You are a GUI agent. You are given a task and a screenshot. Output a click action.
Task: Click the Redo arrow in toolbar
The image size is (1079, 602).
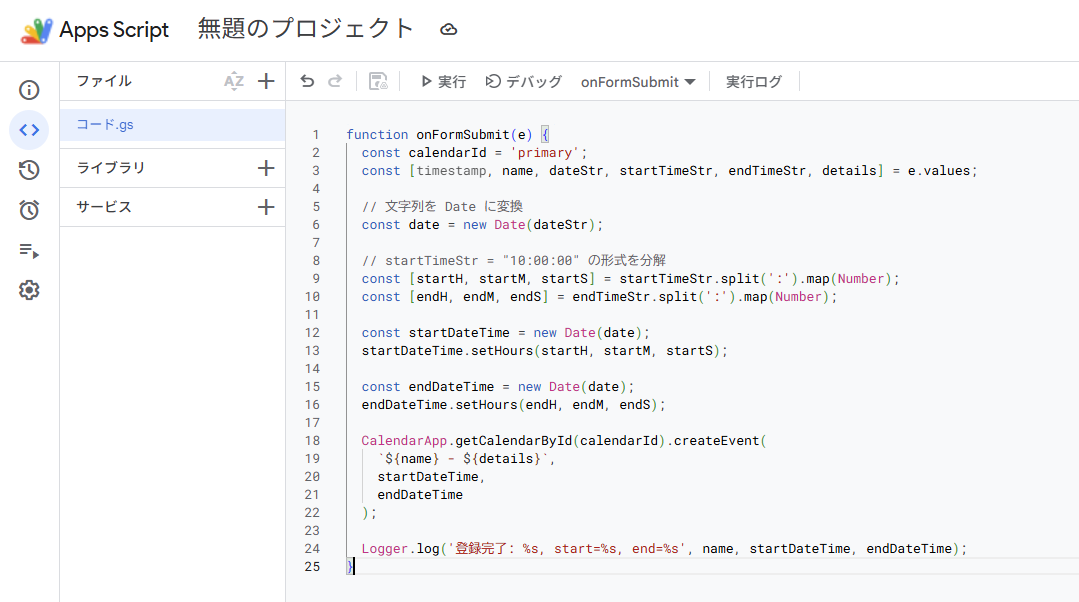335,82
